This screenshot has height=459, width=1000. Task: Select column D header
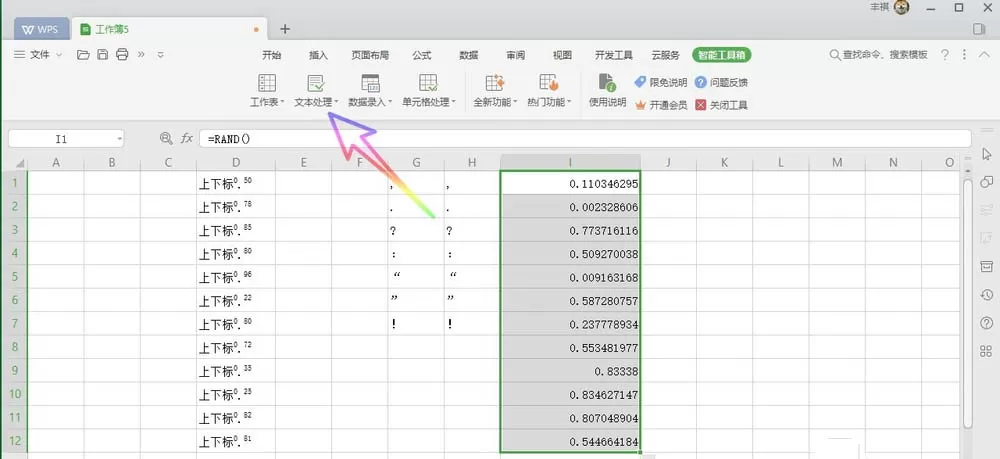(x=236, y=163)
